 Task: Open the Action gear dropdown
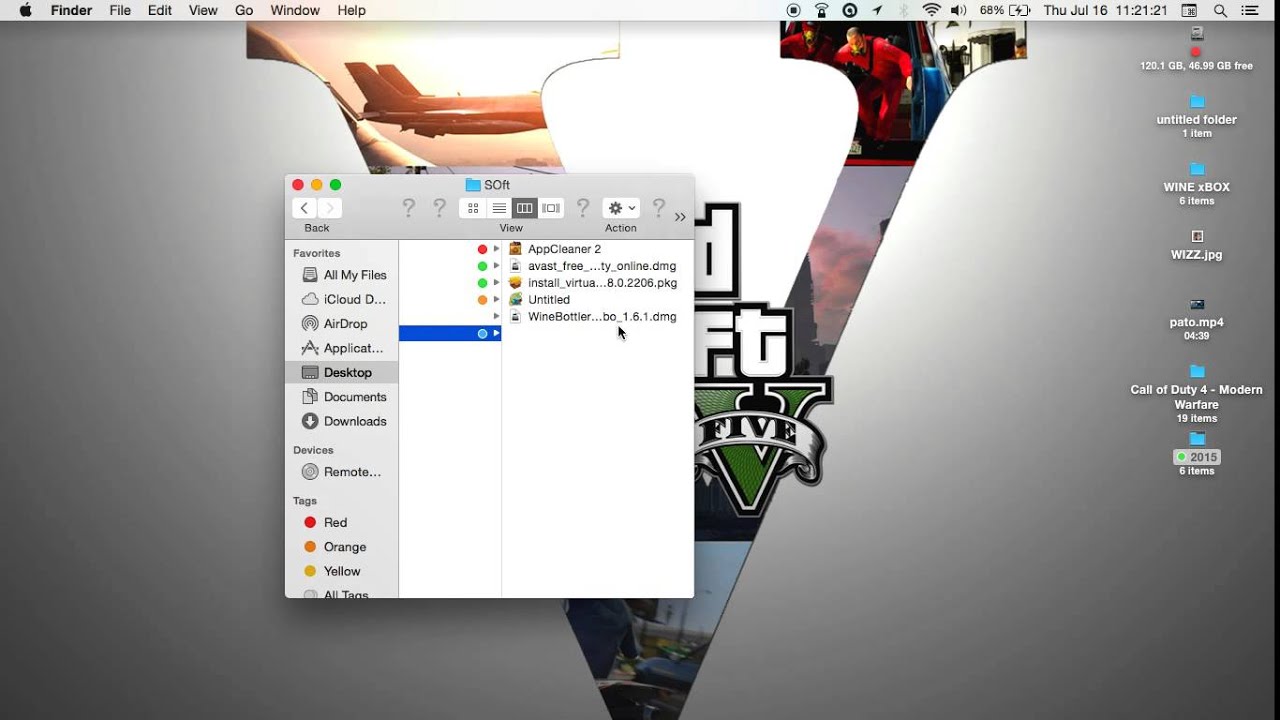(x=621, y=208)
